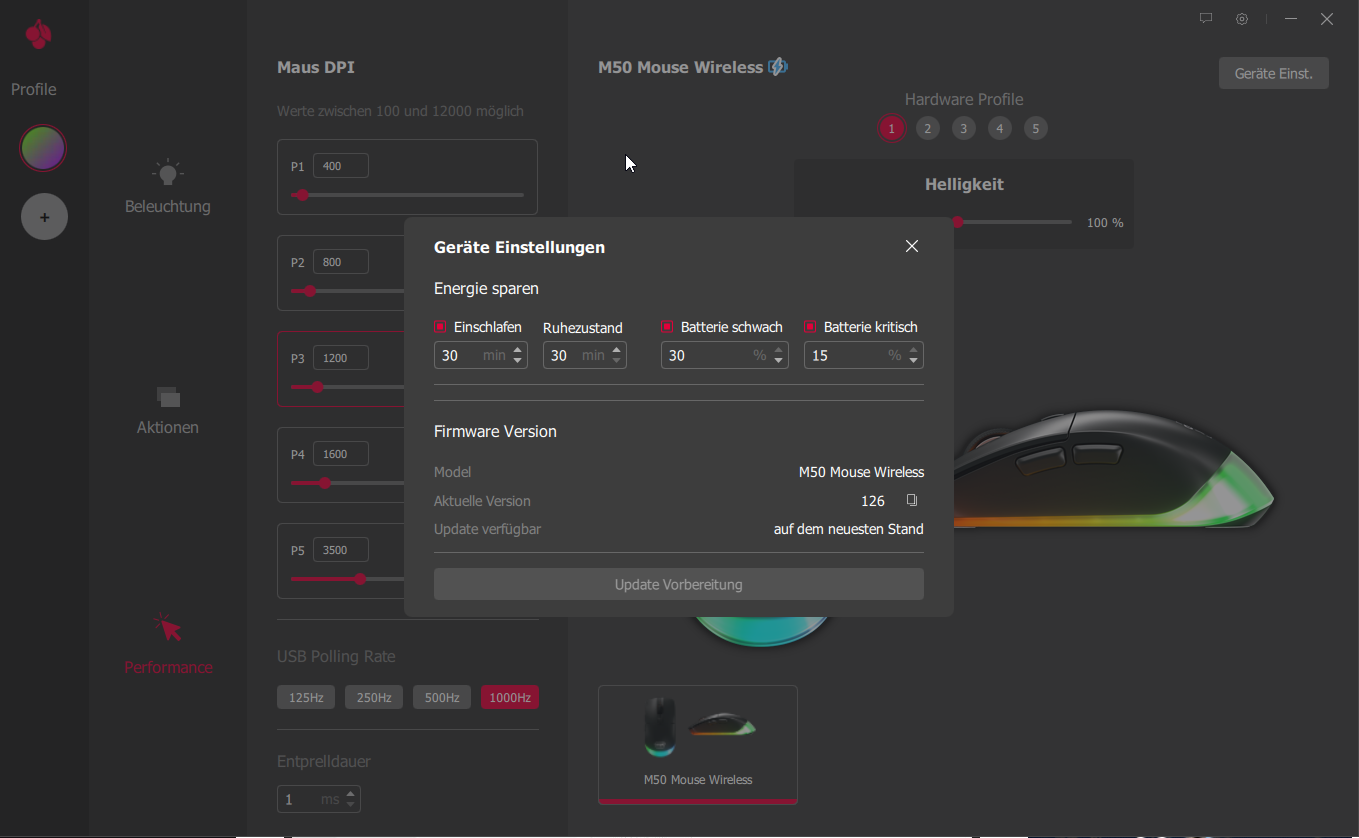
Task: Add a new profile with plus icon
Action: tap(44, 217)
